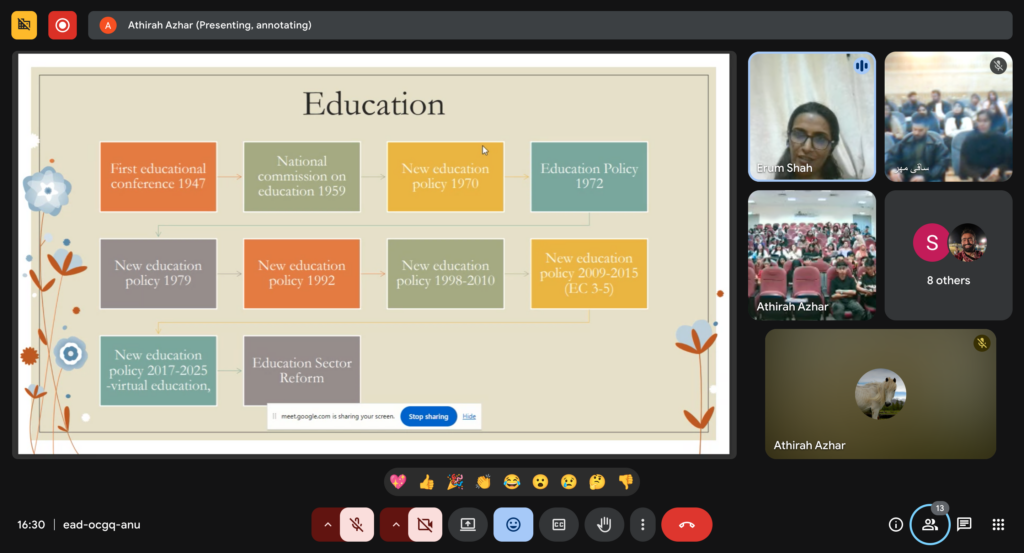Expand audio settings arrow beside microphone

point(327,524)
